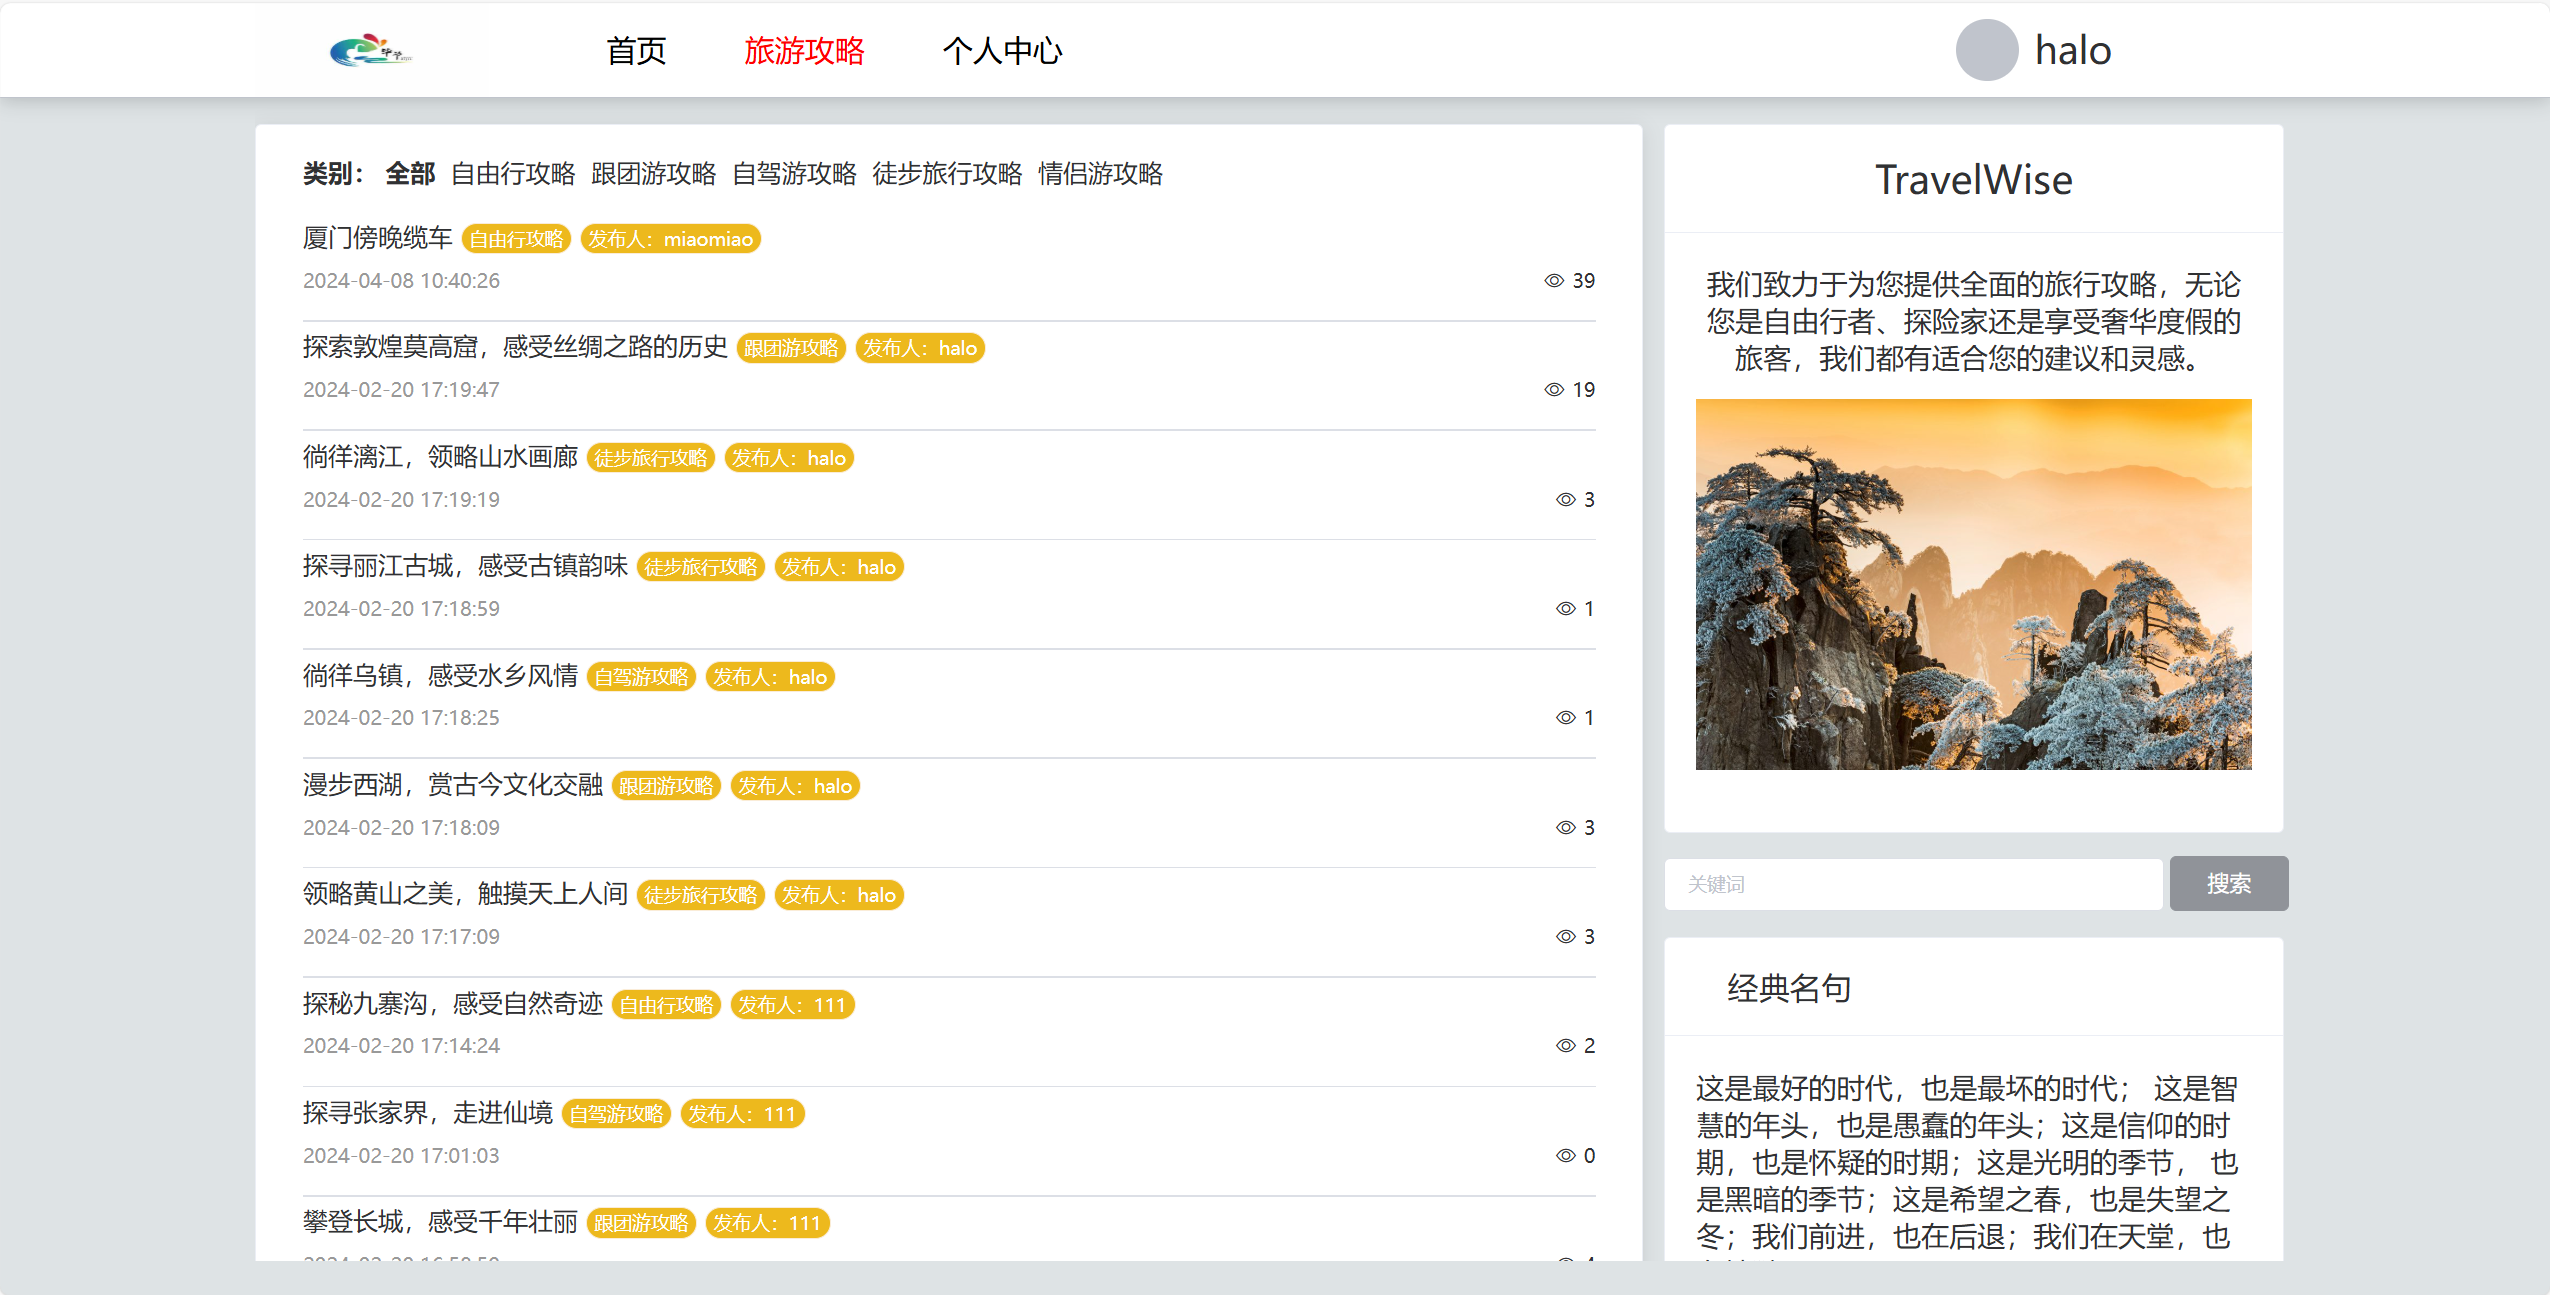Image resolution: width=2550 pixels, height=1295 pixels.
Task: Click the site logo icon
Action: coord(370,50)
